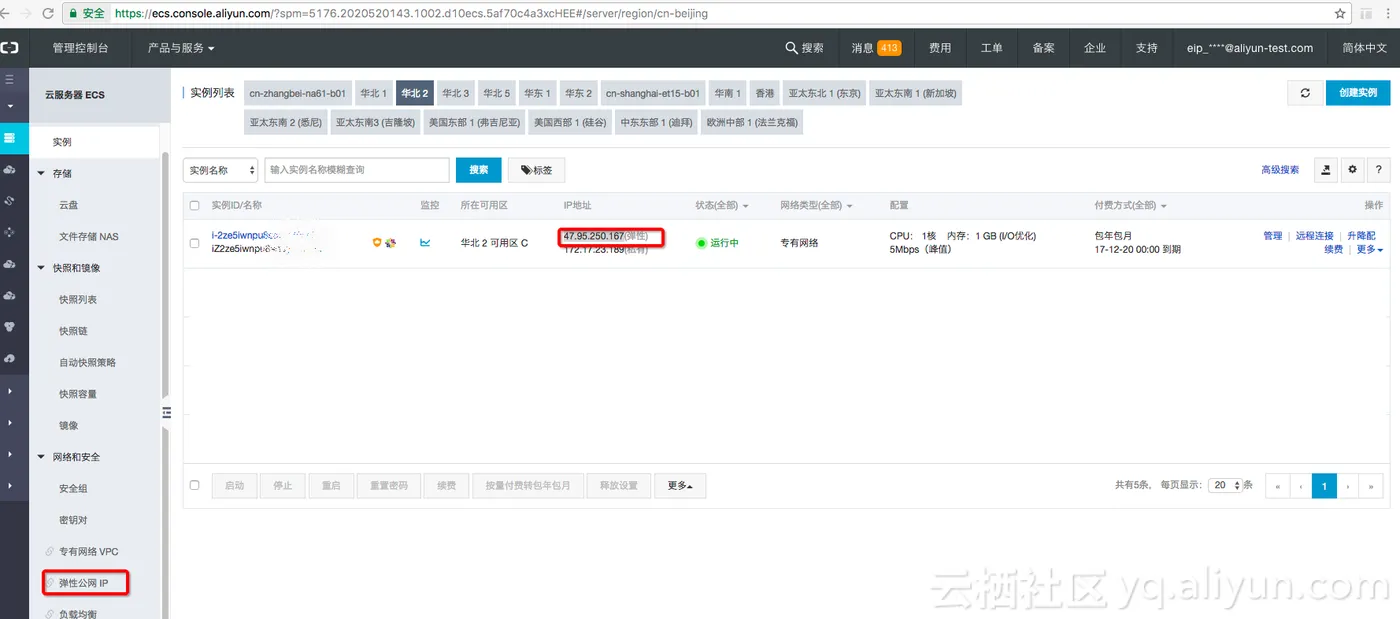The image size is (1400, 619).
Task: Open the 产品与服务 dropdown
Action: 181,48
